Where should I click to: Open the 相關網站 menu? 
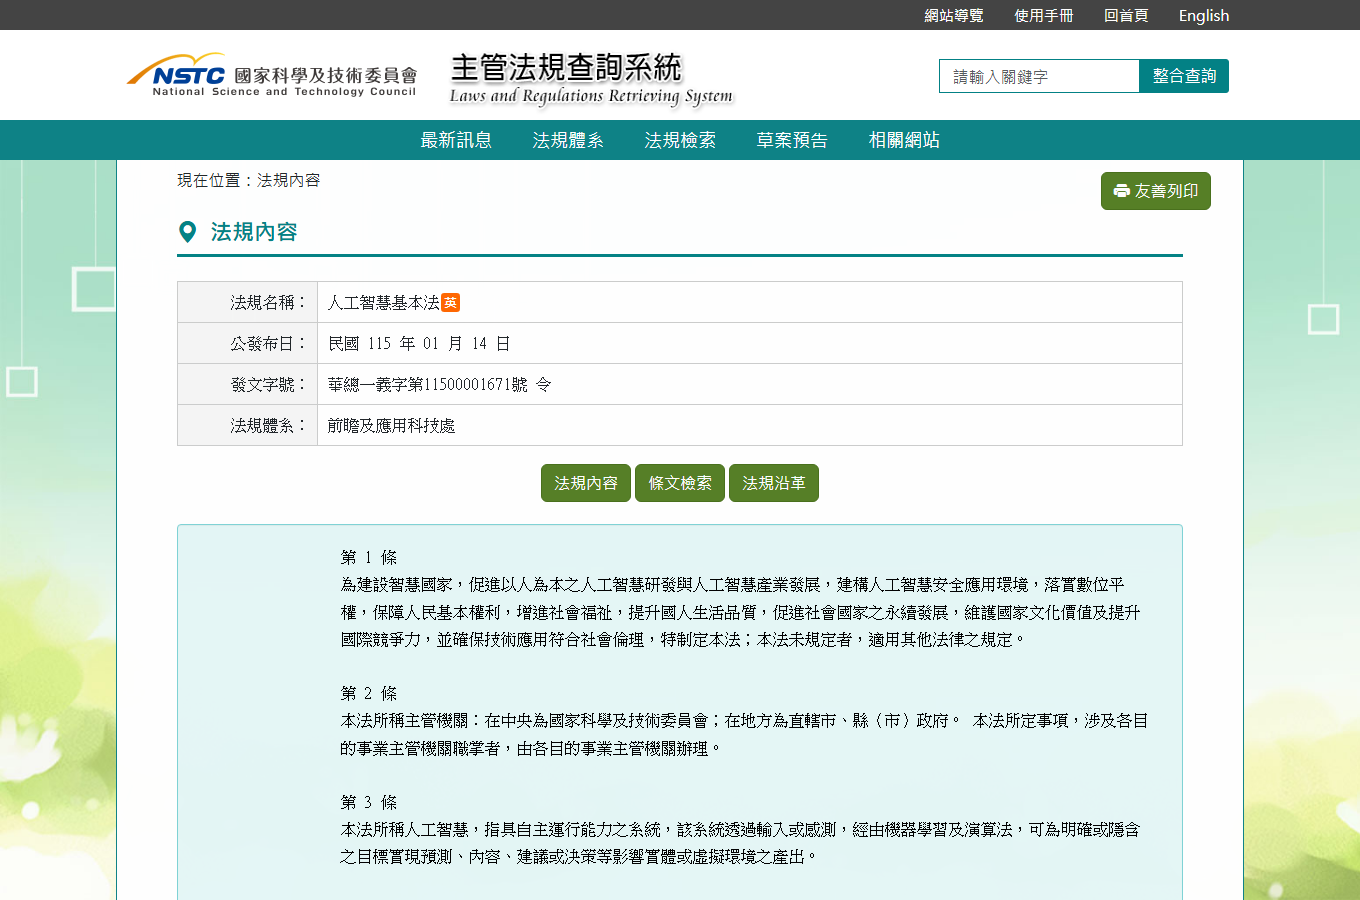[x=904, y=140]
